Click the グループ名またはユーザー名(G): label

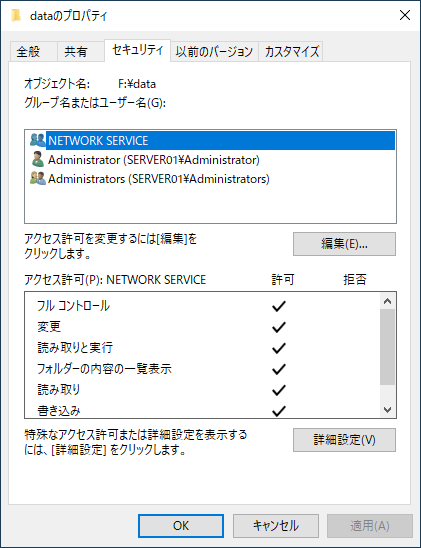[95, 103]
